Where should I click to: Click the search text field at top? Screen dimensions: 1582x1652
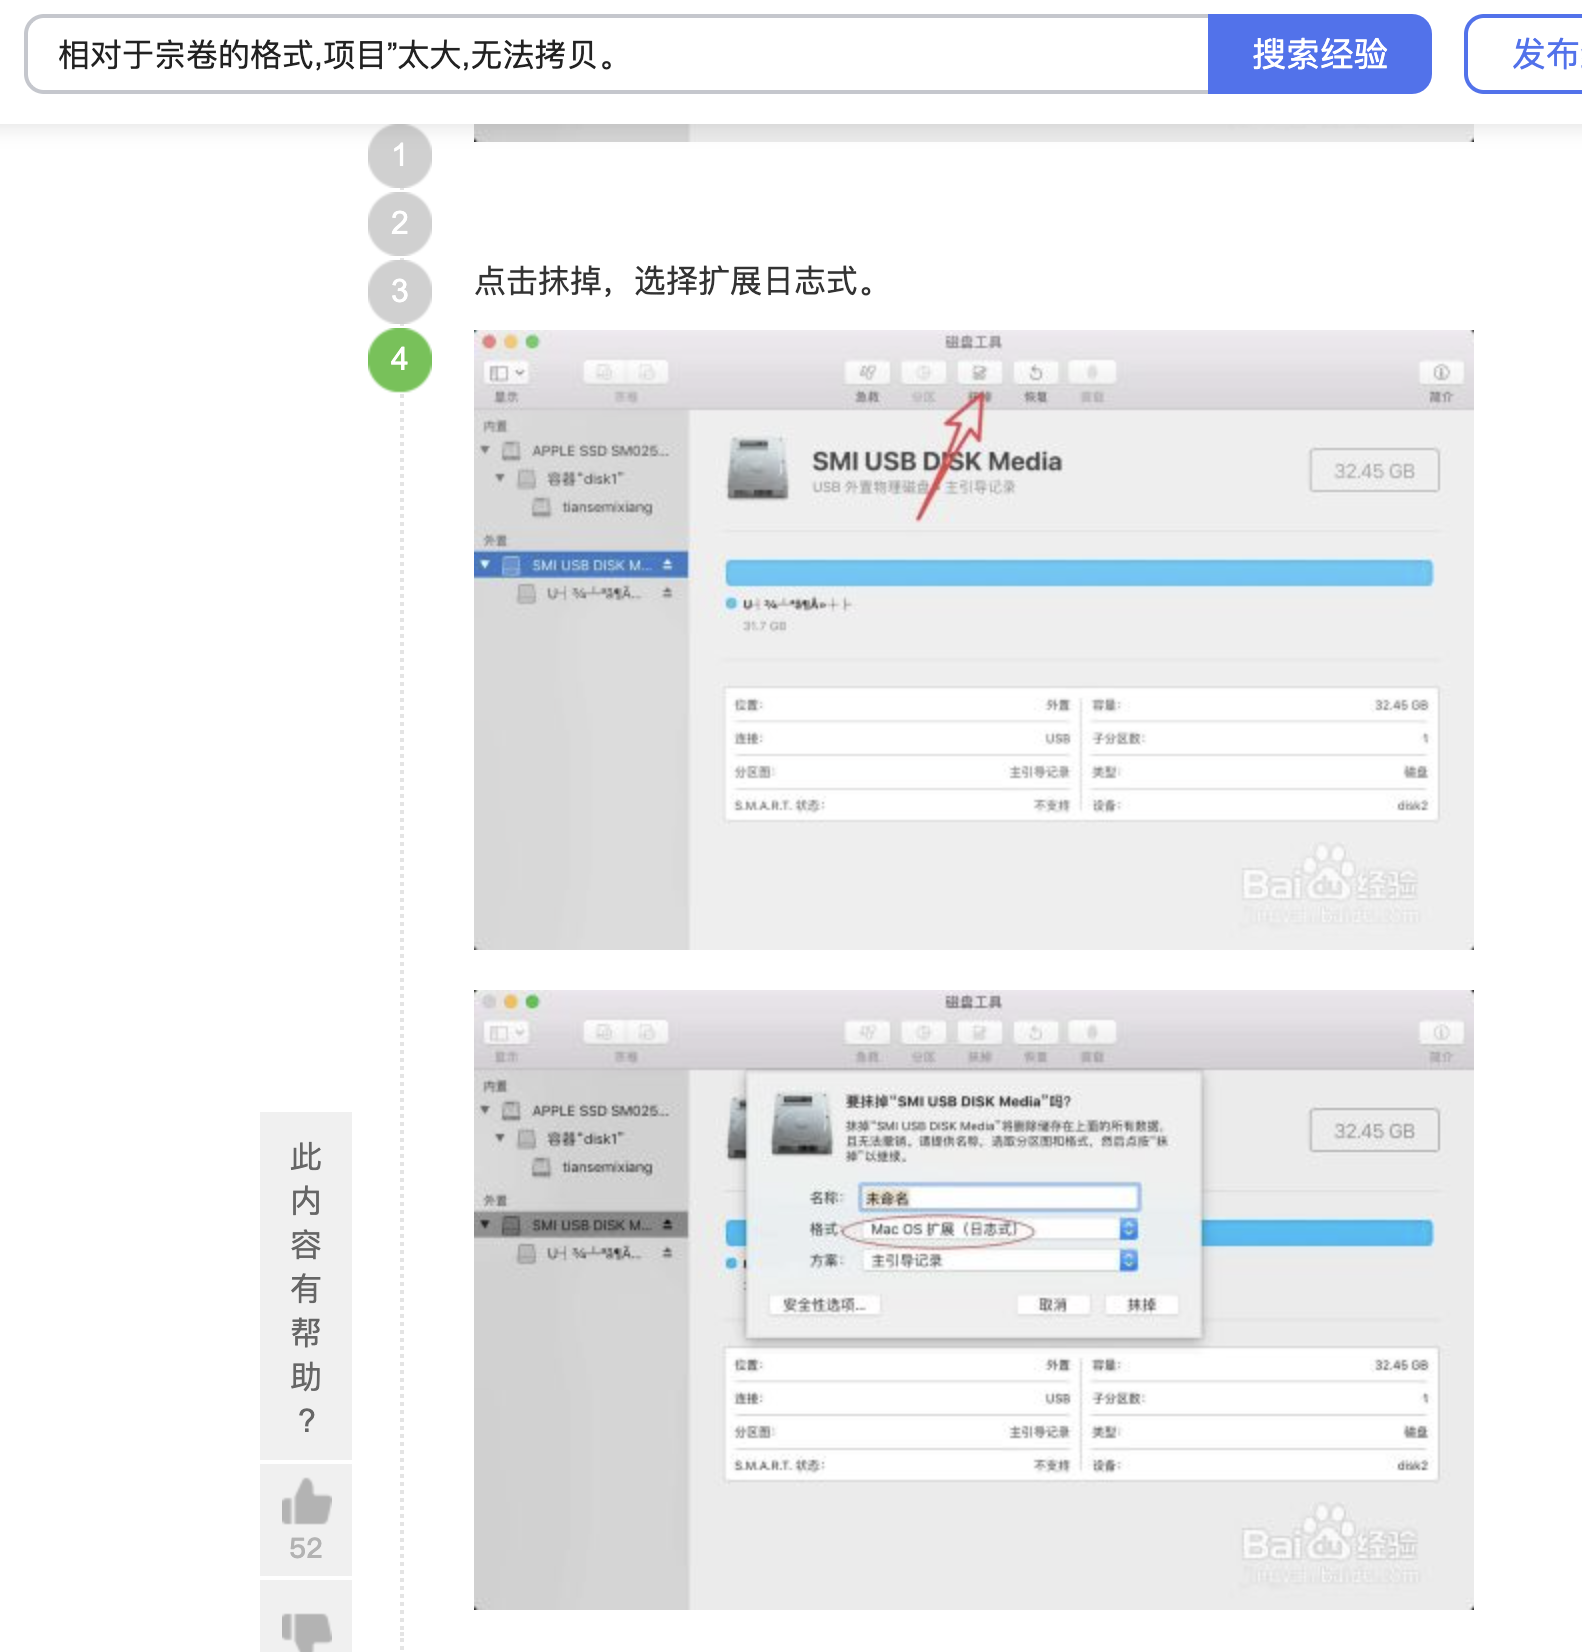617,54
